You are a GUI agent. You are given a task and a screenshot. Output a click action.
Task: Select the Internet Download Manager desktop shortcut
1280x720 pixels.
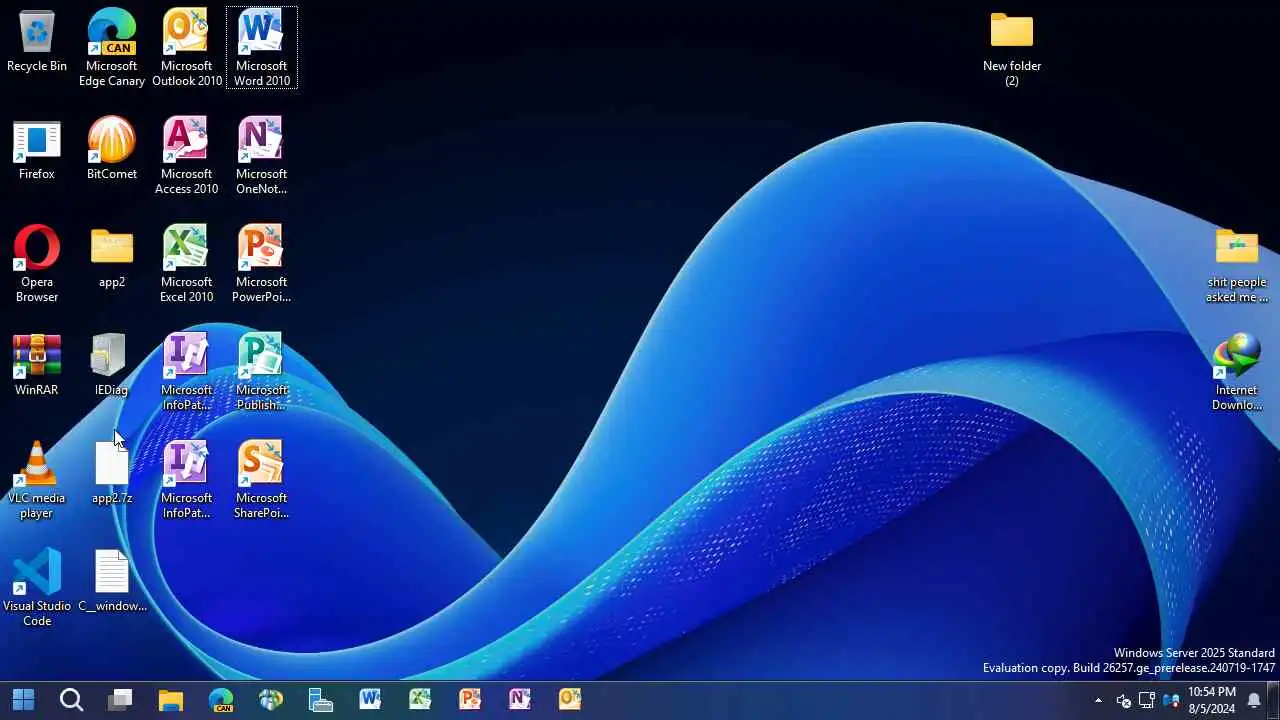1237,371
